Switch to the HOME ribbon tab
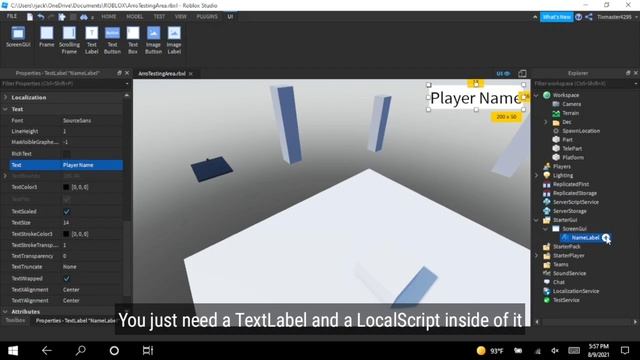Image resolution: width=640 pixels, height=360 pixels. tap(109, 17)
